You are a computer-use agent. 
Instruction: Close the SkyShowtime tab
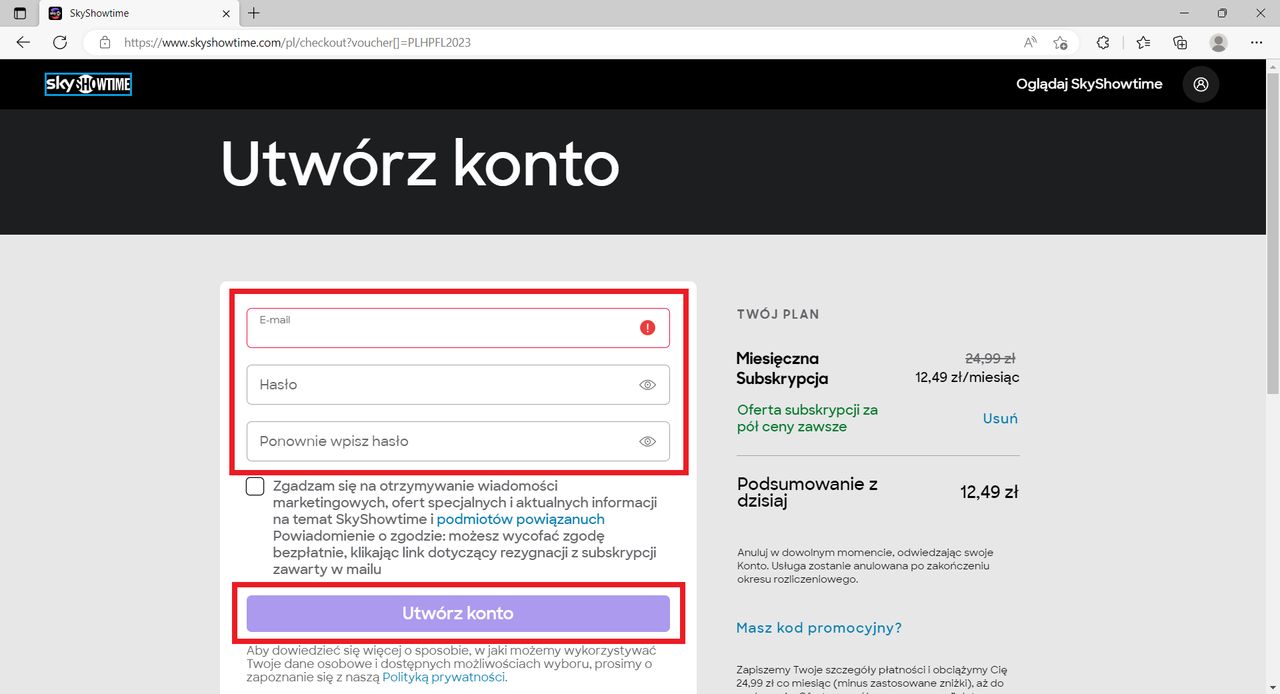click(x=226, y=13)
